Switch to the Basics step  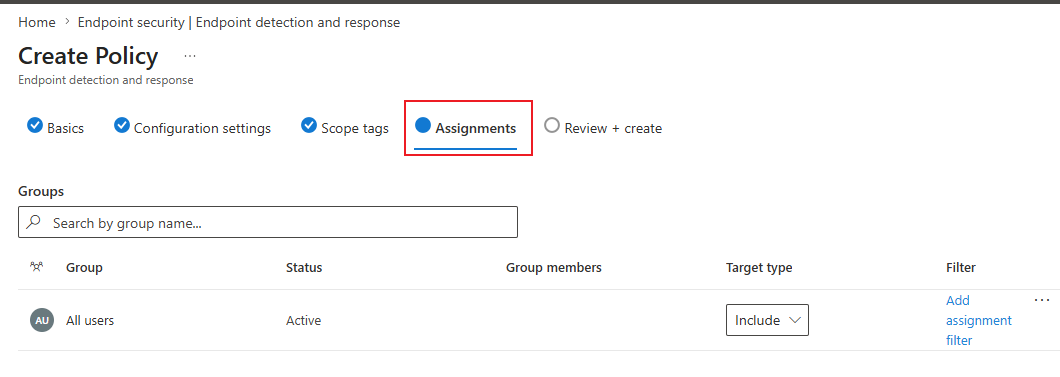[x=55, y=128]
